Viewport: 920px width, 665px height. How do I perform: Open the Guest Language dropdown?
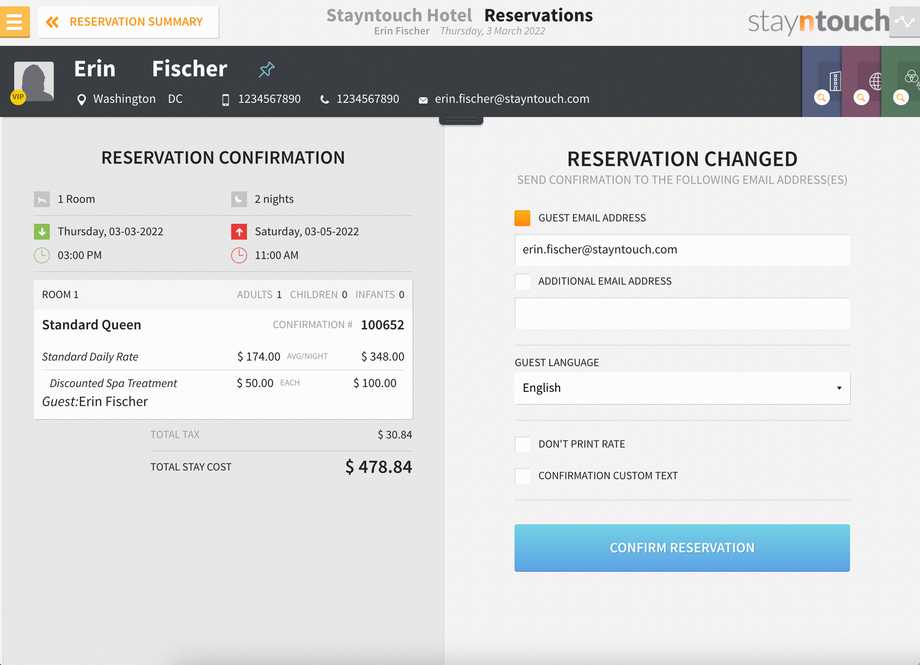click(x=682, y=389)
